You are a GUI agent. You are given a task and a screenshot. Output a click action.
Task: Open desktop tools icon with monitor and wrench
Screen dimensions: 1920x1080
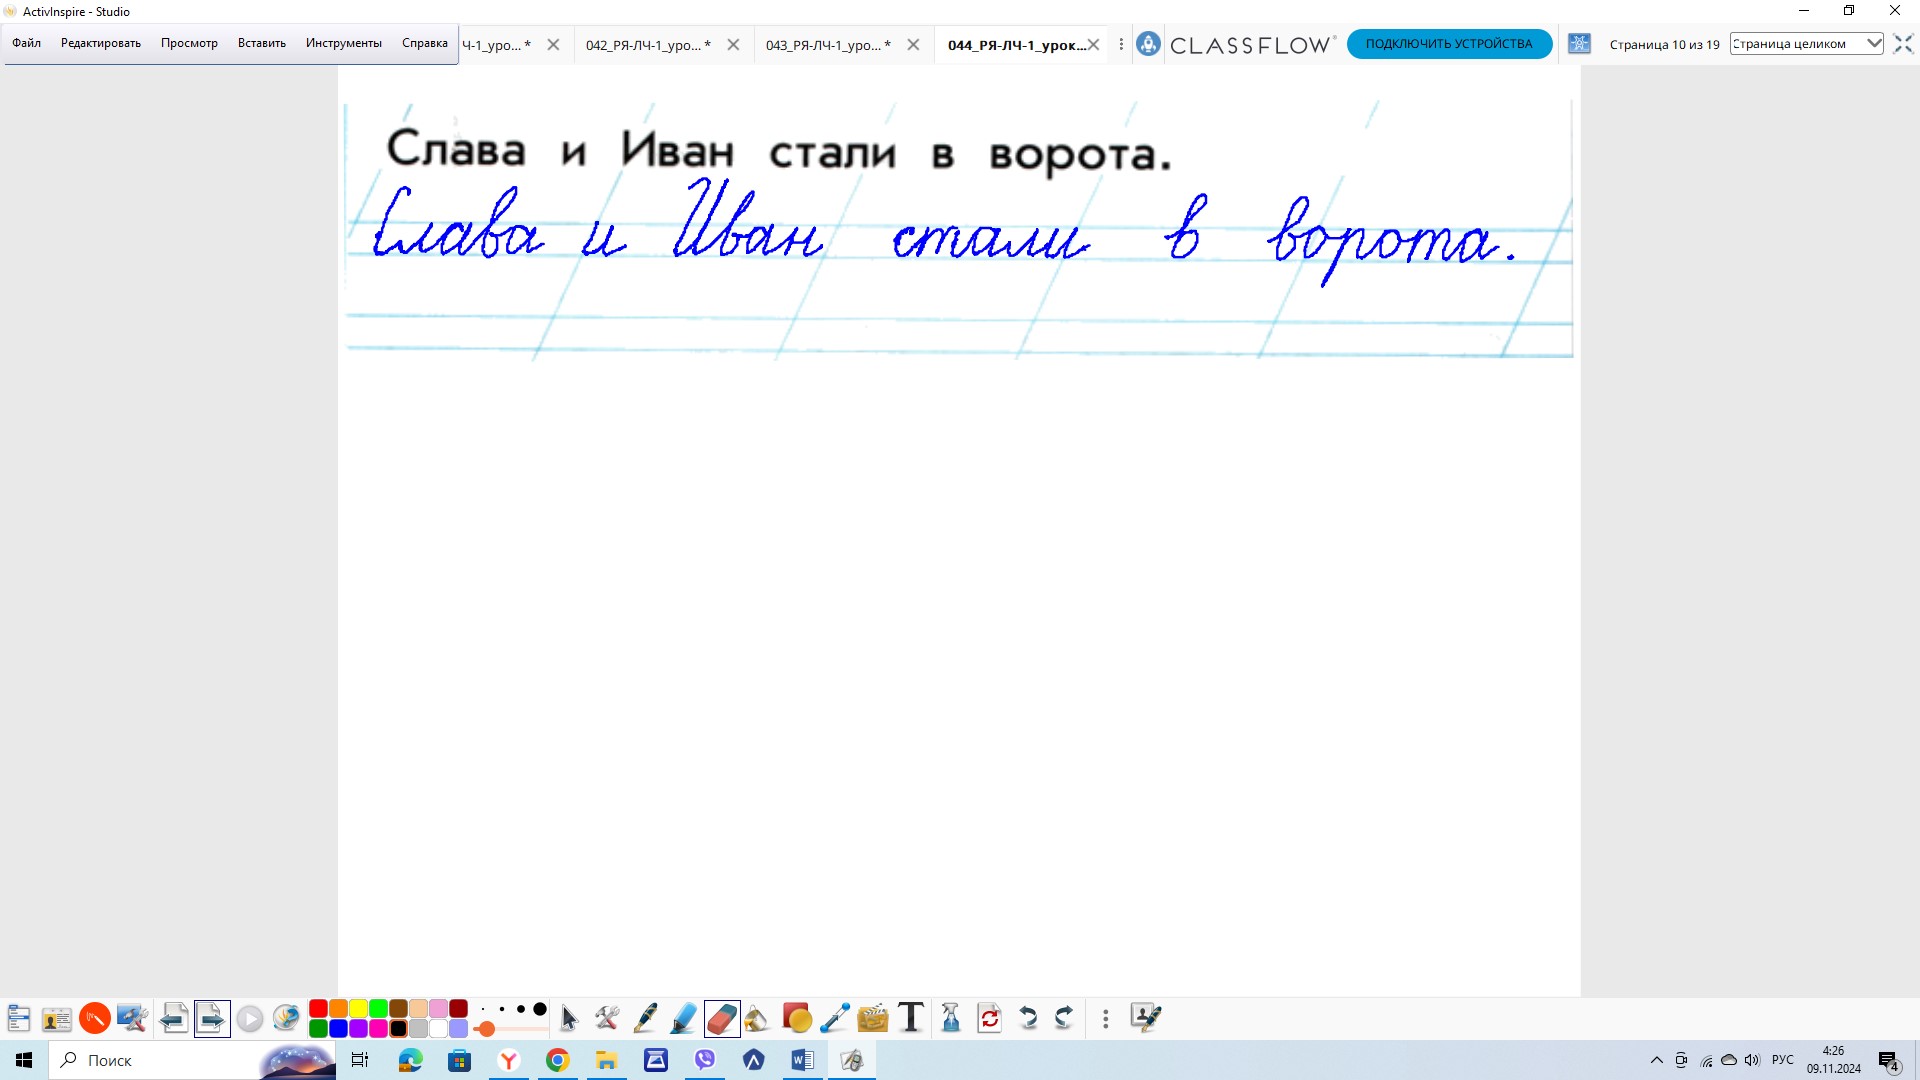click(132, 1019)
